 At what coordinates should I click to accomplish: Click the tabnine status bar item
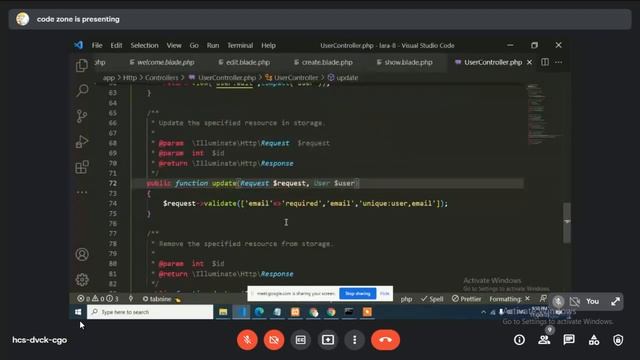coord(162,299)
